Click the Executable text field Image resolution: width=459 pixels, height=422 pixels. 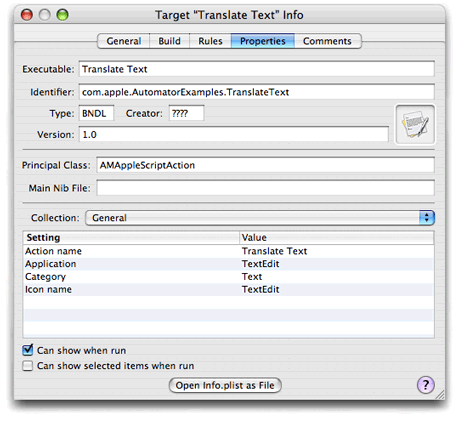coord(257,69)
